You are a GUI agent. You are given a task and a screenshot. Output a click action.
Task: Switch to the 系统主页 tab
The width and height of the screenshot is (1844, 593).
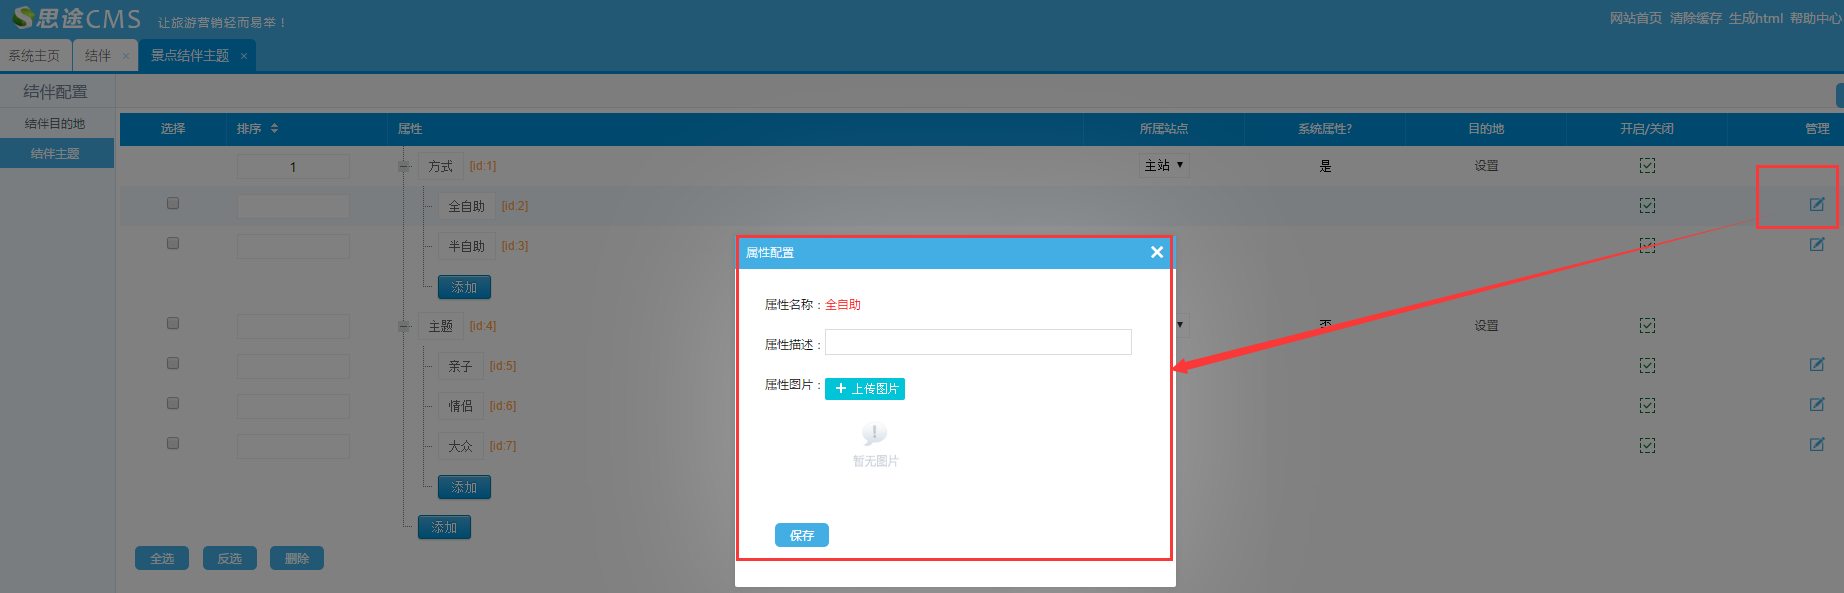35,56
